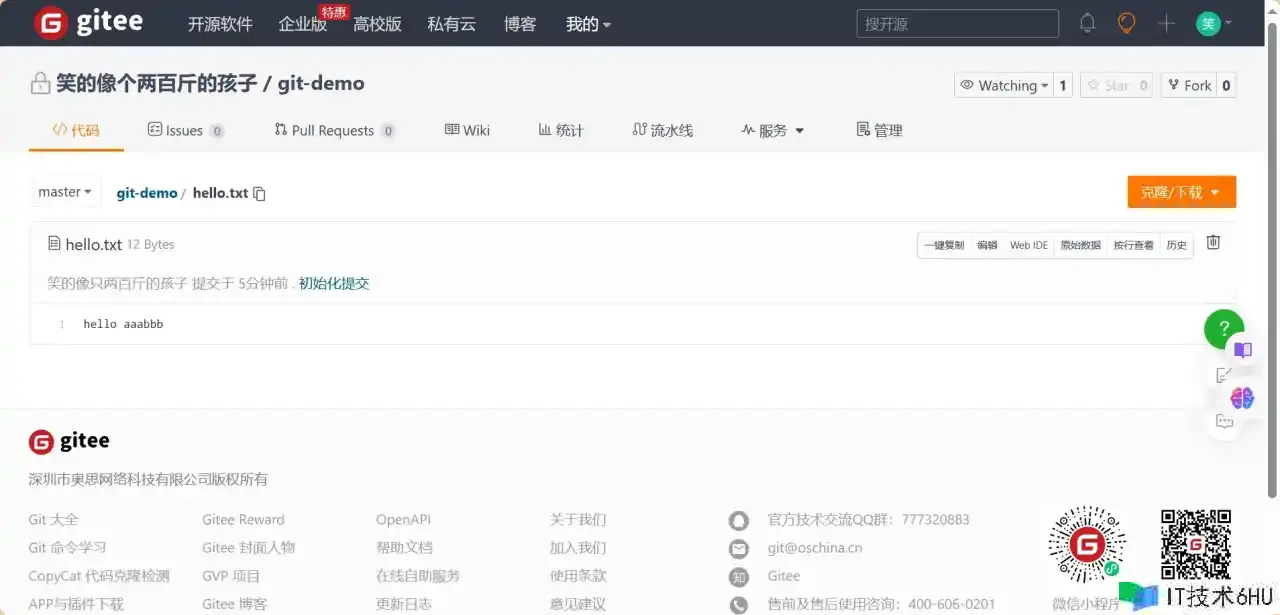Expand the master branch dropdown
Viewport: 1280px width, 615px height.
coord(65,191)
